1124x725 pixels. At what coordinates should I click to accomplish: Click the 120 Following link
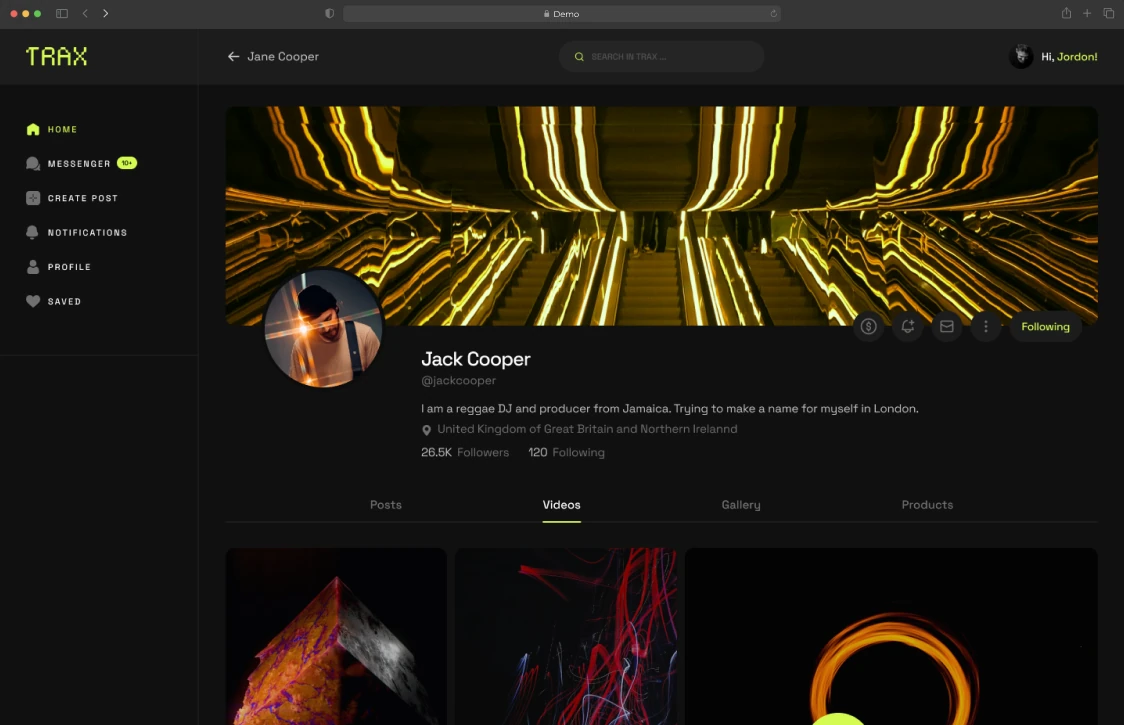[566, 452]
